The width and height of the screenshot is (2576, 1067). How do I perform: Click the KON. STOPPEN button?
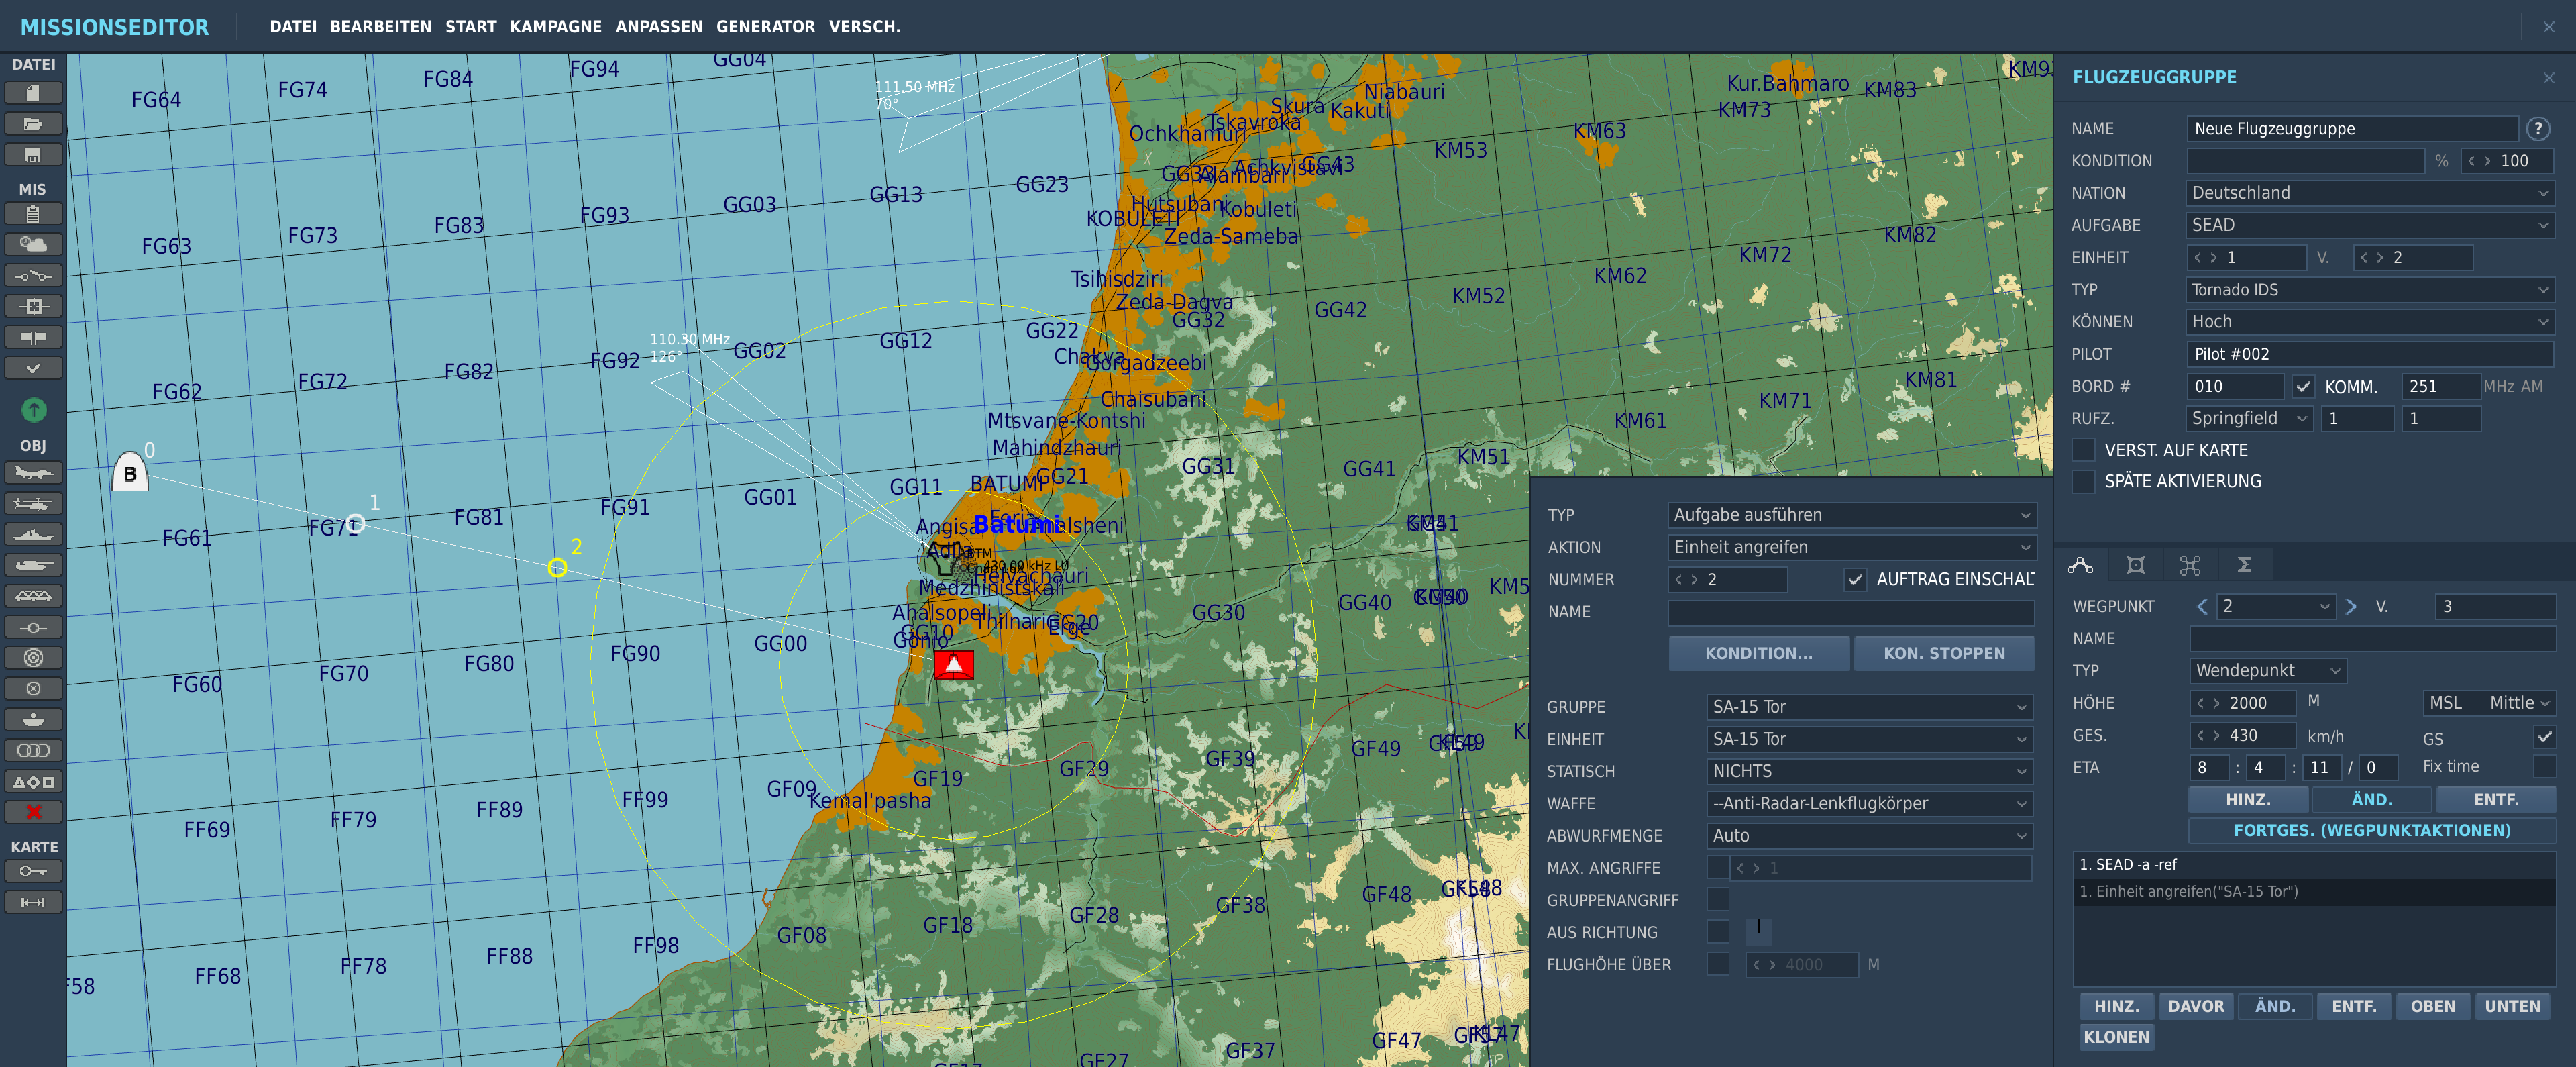tap(1944, 654)
